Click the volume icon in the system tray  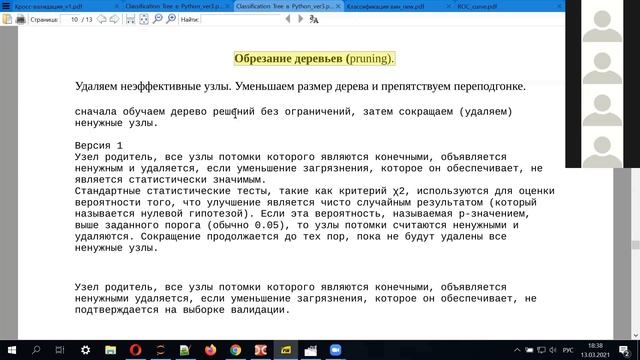pos(553,350)
